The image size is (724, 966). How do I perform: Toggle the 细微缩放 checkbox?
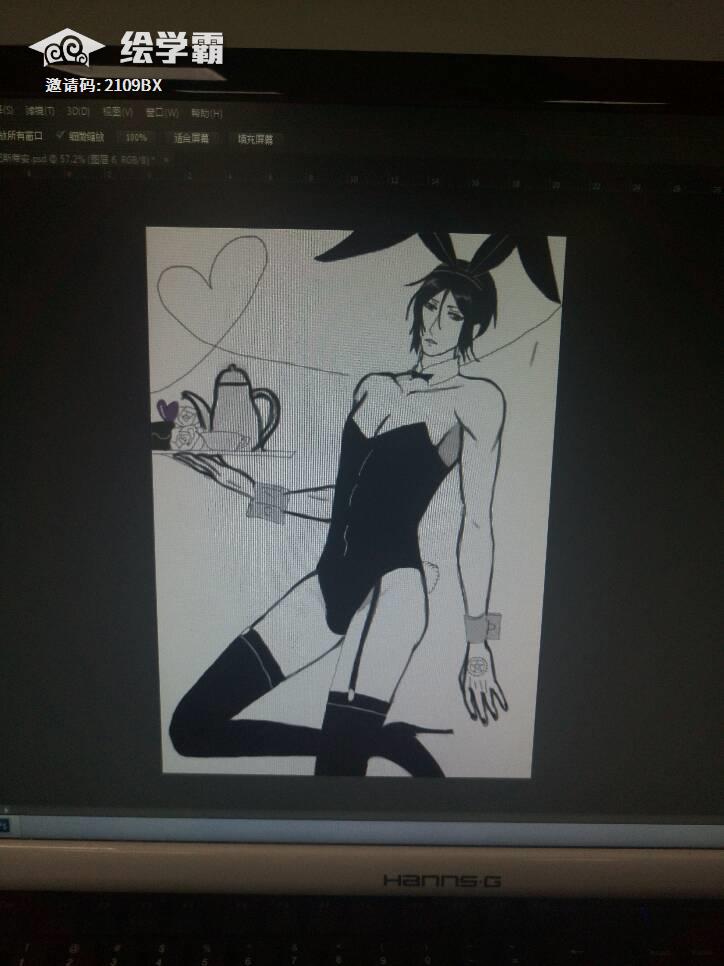pos(61,135)
